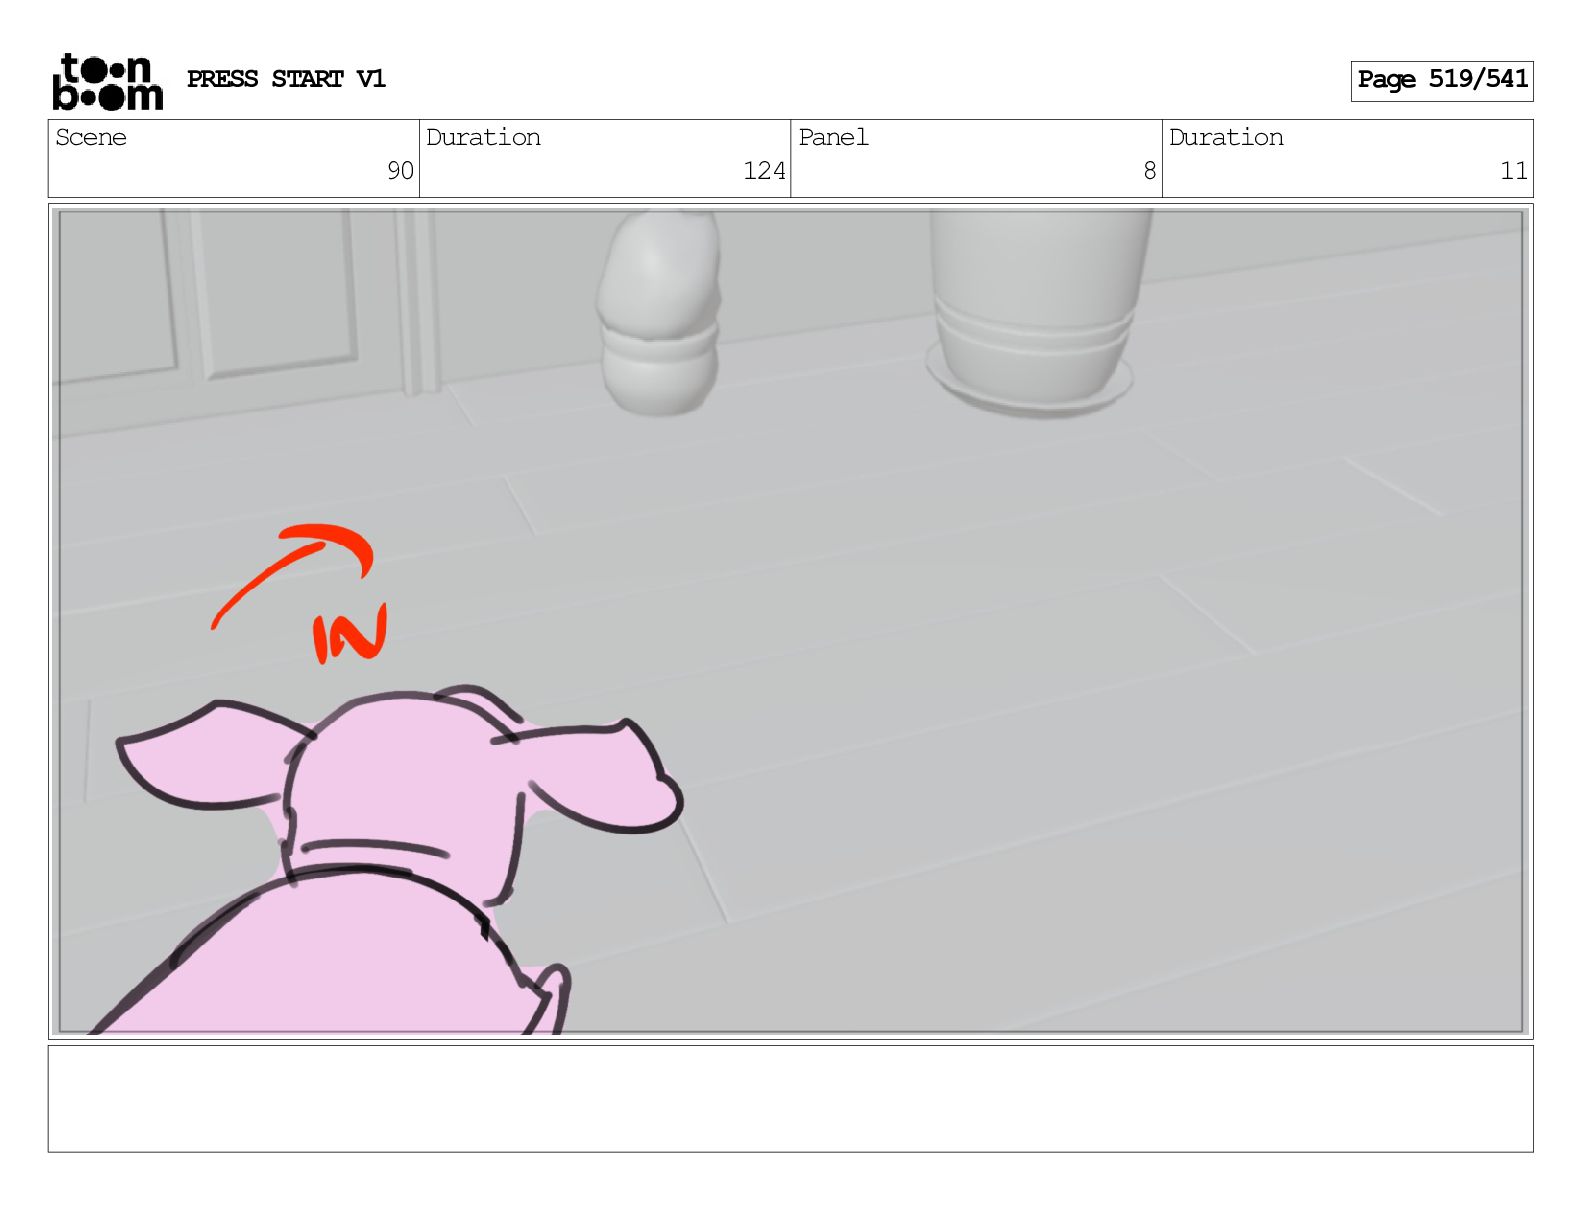Click the scene Duration label
The height and width of the screenshot is (1224, 1584).
483,137
